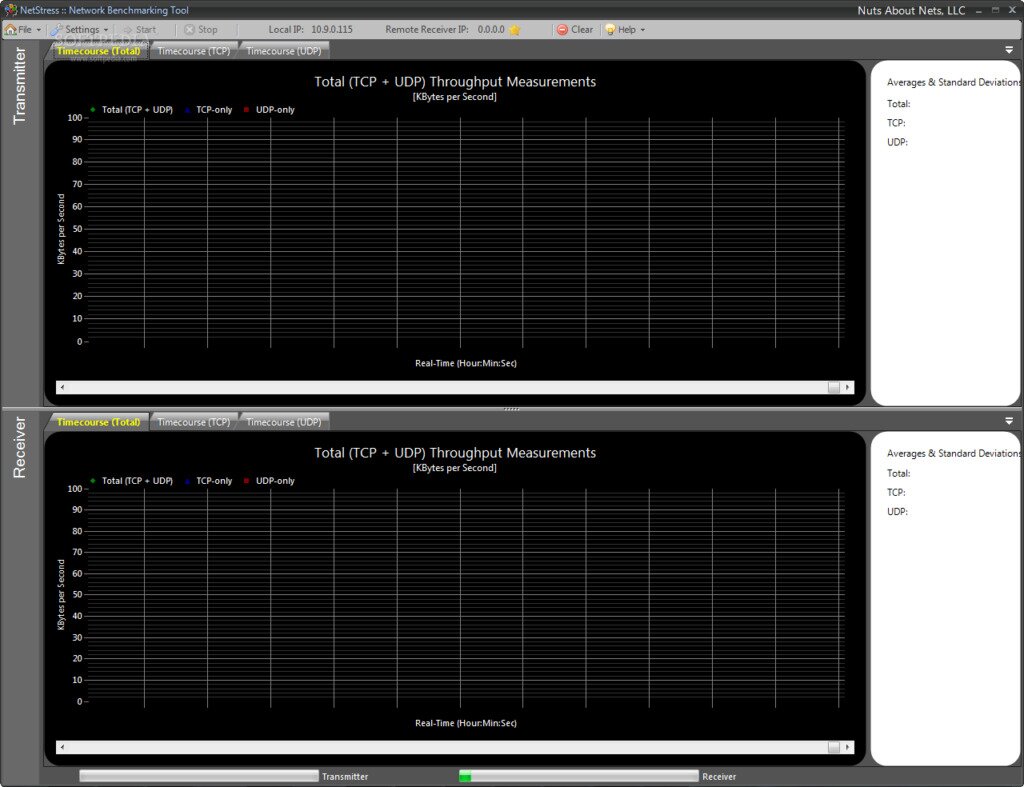The image size is (1024, 787).
Task: Click the Local IP address value
Action: (330, 29)
